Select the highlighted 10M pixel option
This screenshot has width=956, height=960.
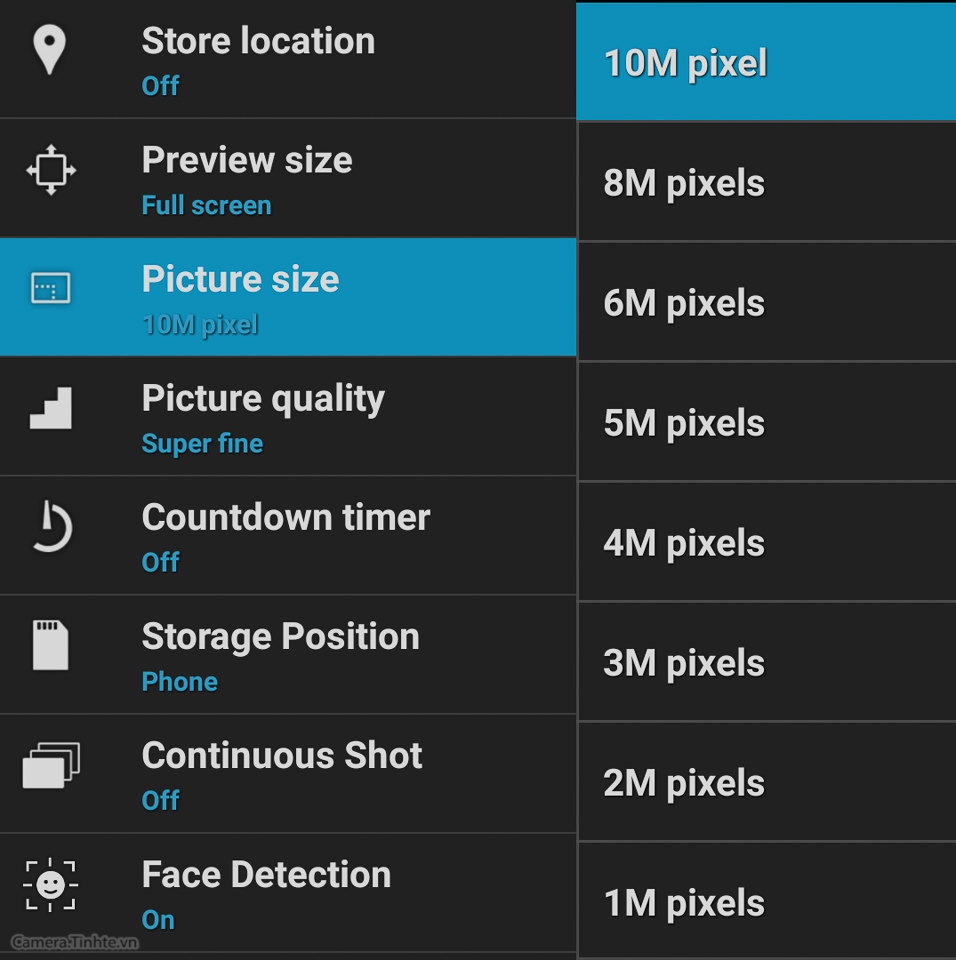pyautogui.click(x=767, y=62)
